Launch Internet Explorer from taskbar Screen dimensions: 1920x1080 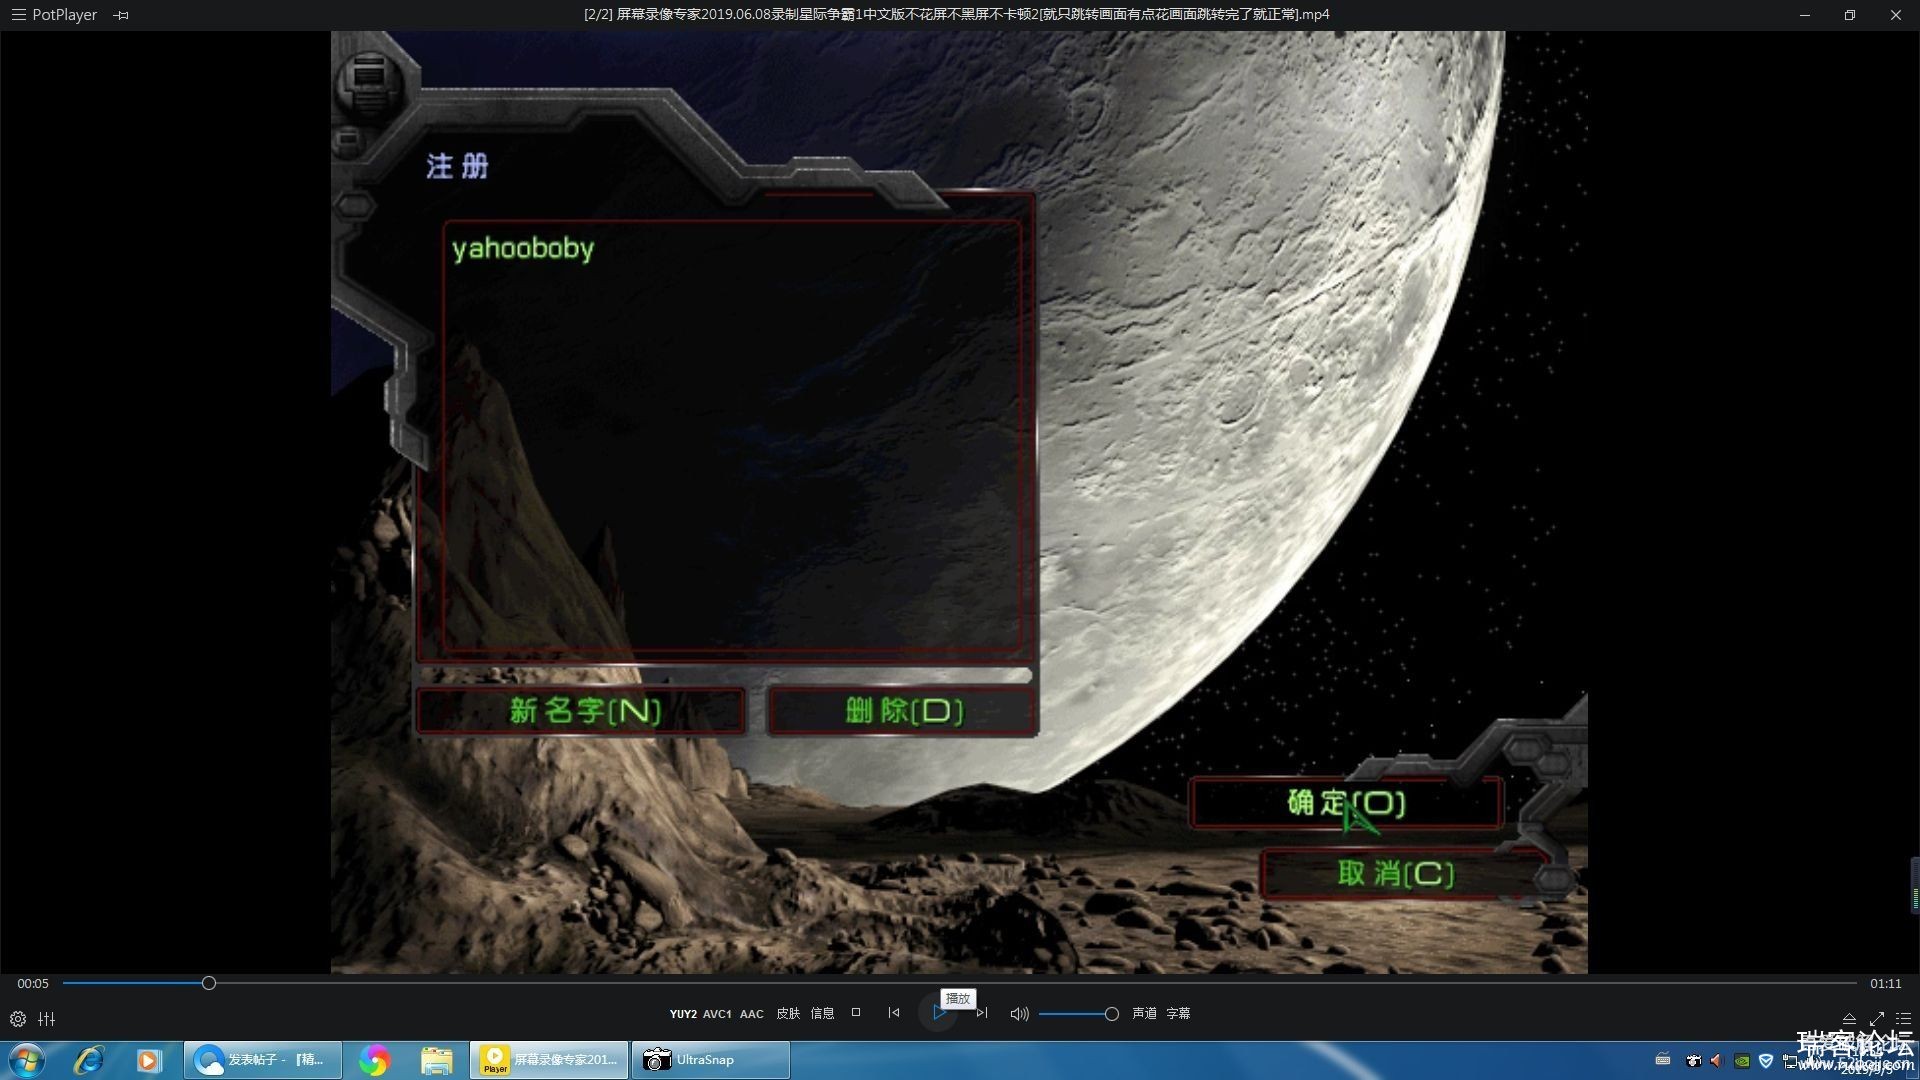[x=89, y=1060]
